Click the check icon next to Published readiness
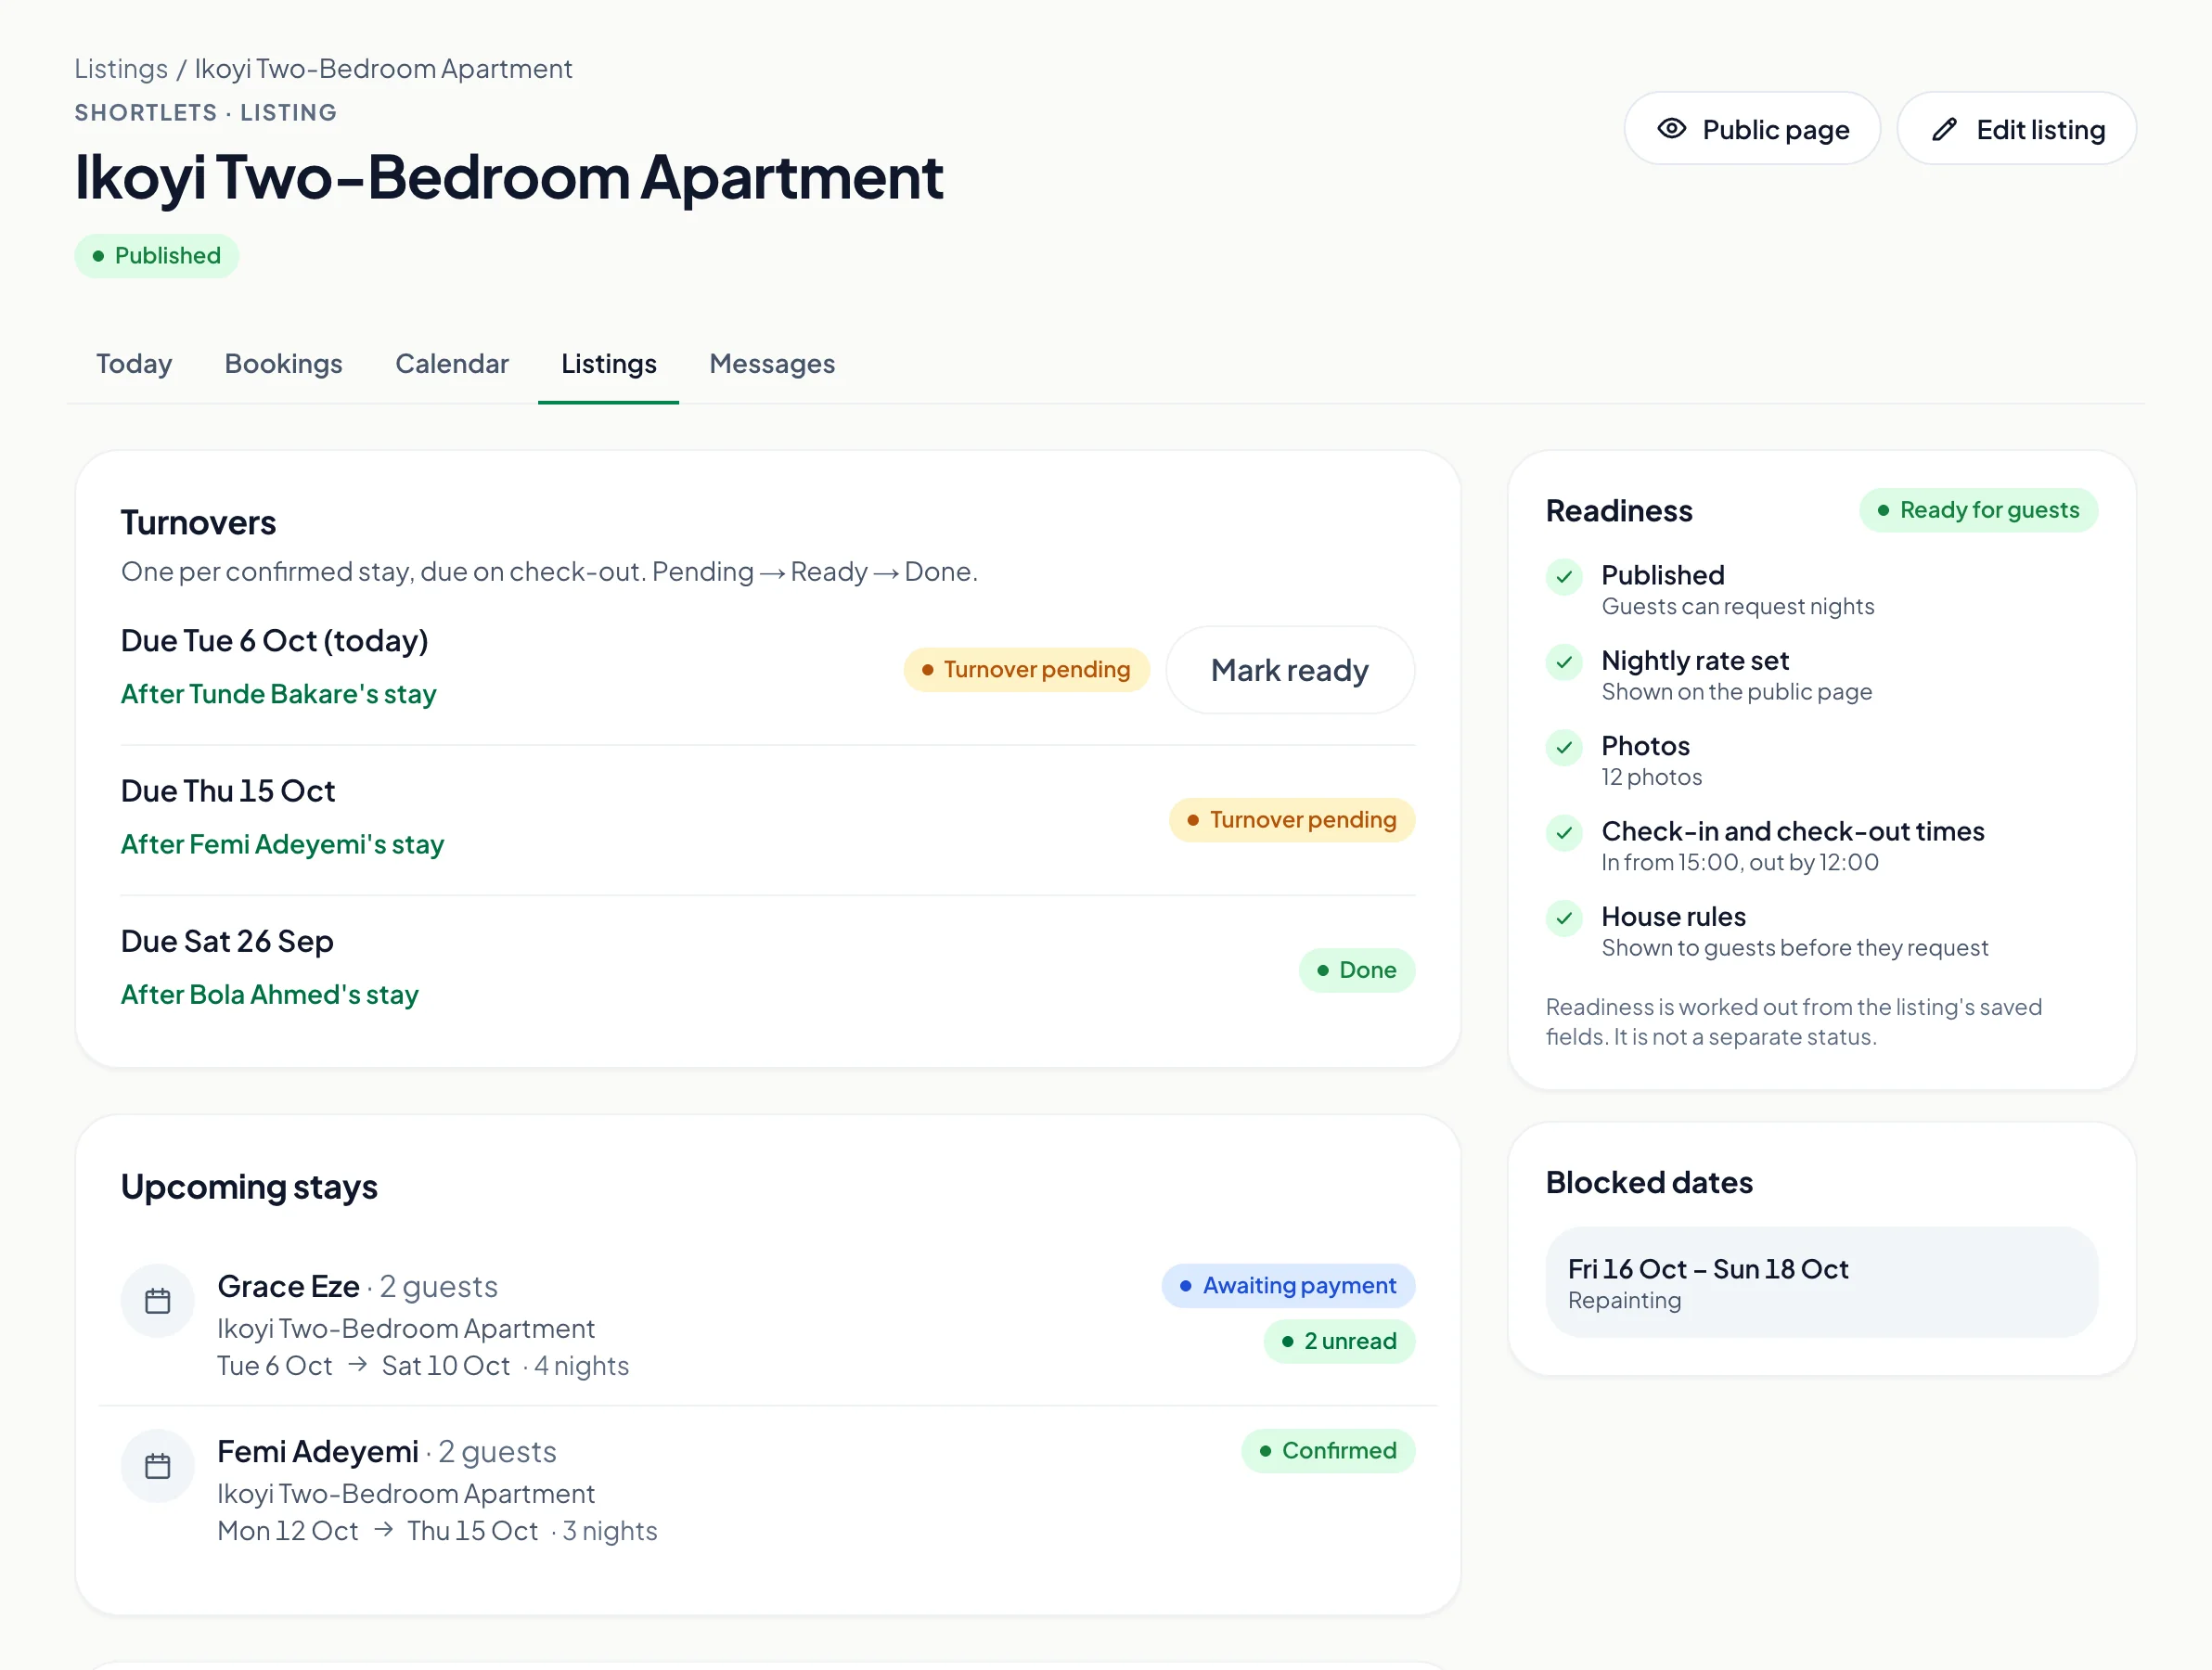The image size is (2212, 1670). pos(1564,577)
